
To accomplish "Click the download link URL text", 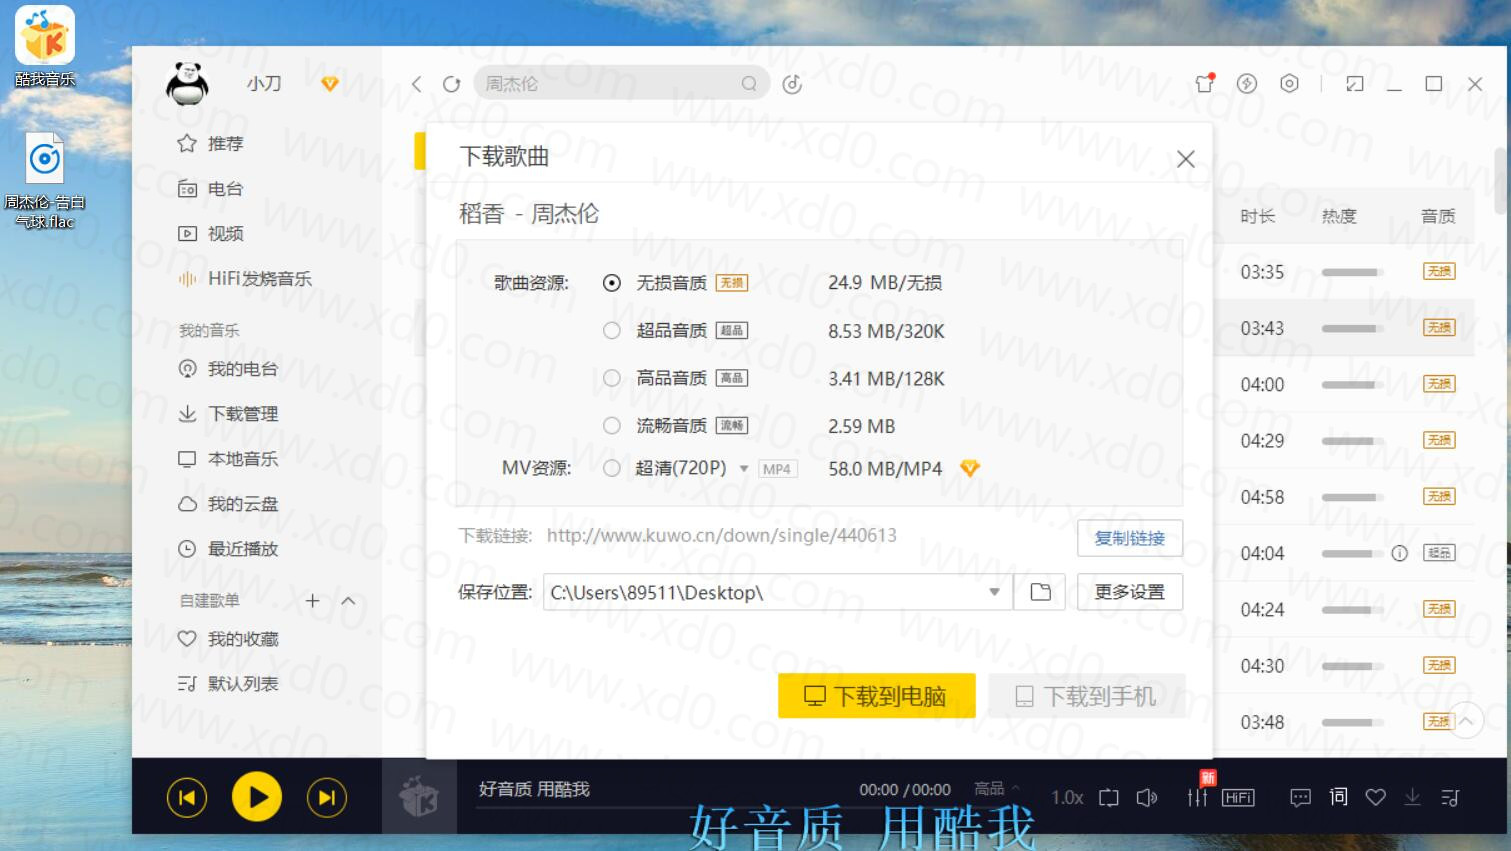I will [x=721, y=536].
